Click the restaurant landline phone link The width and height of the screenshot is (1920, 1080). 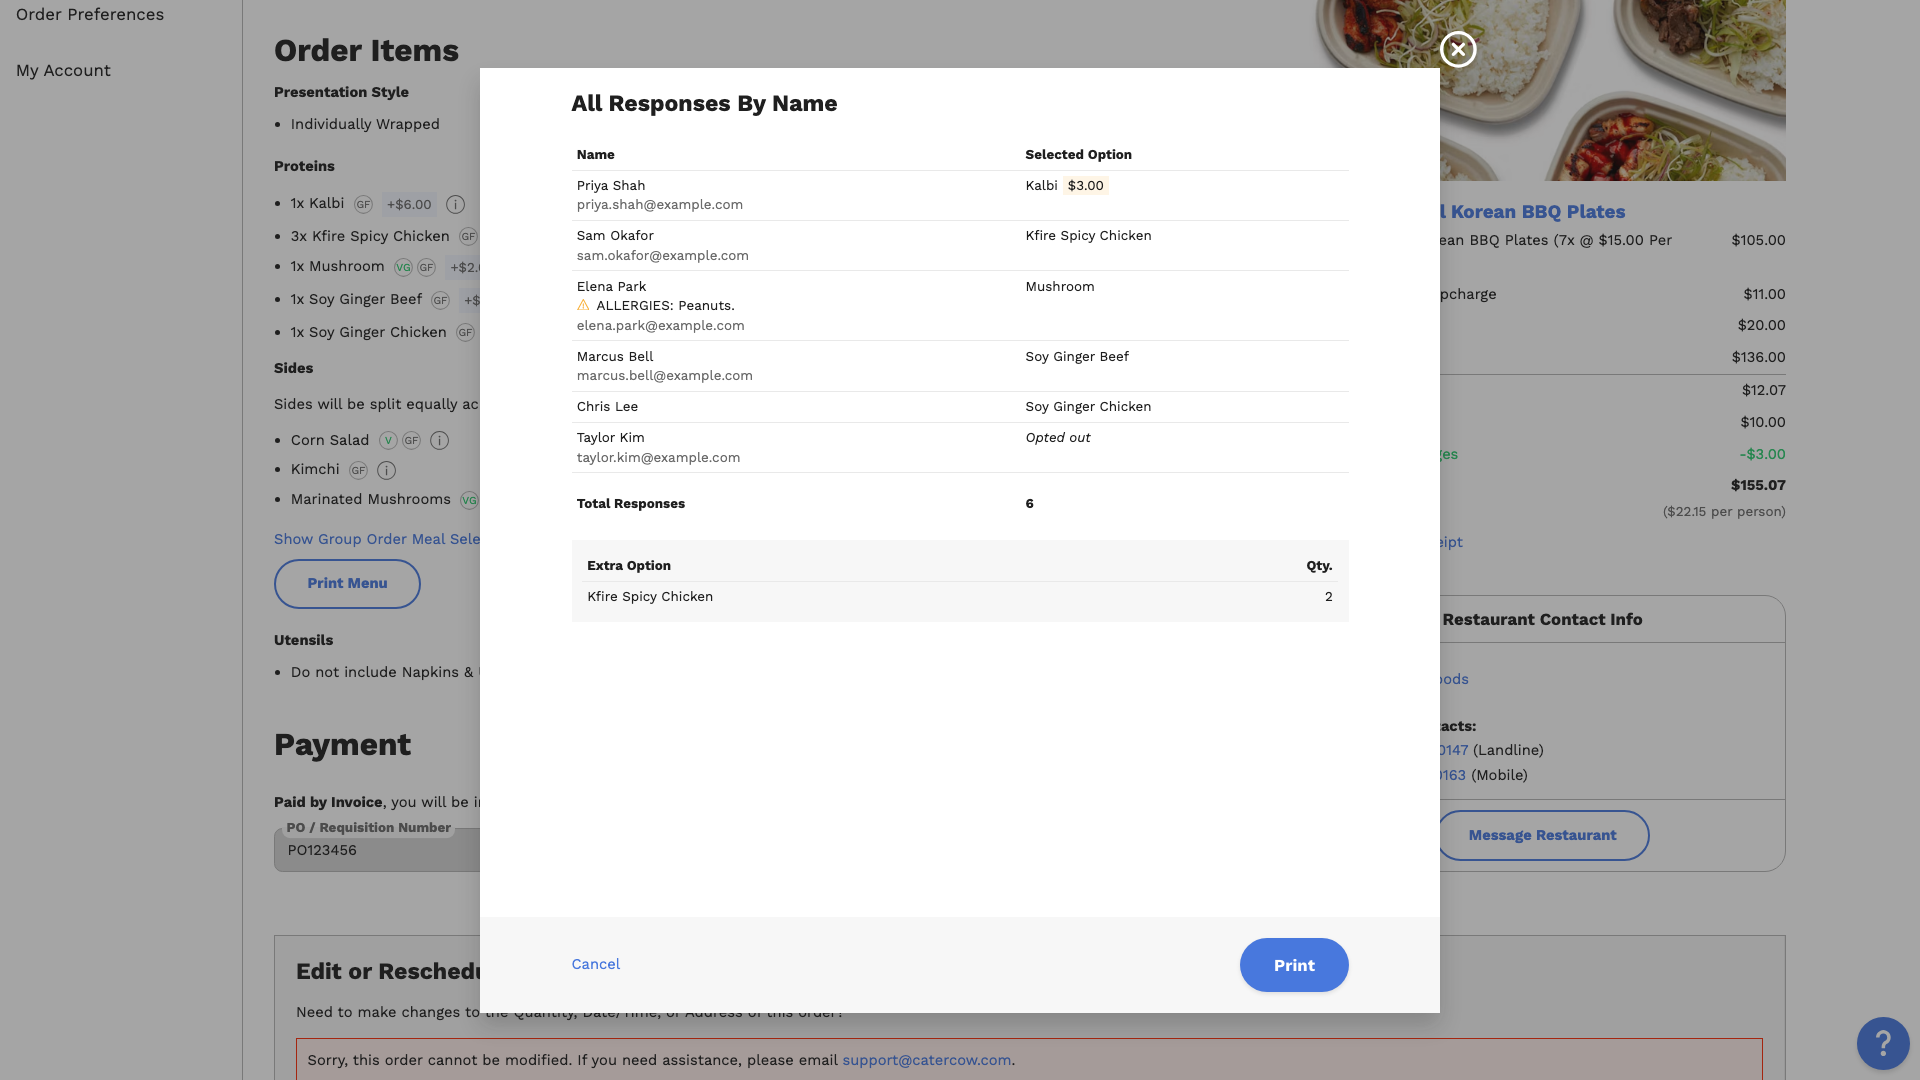[x=1454, y=750]
